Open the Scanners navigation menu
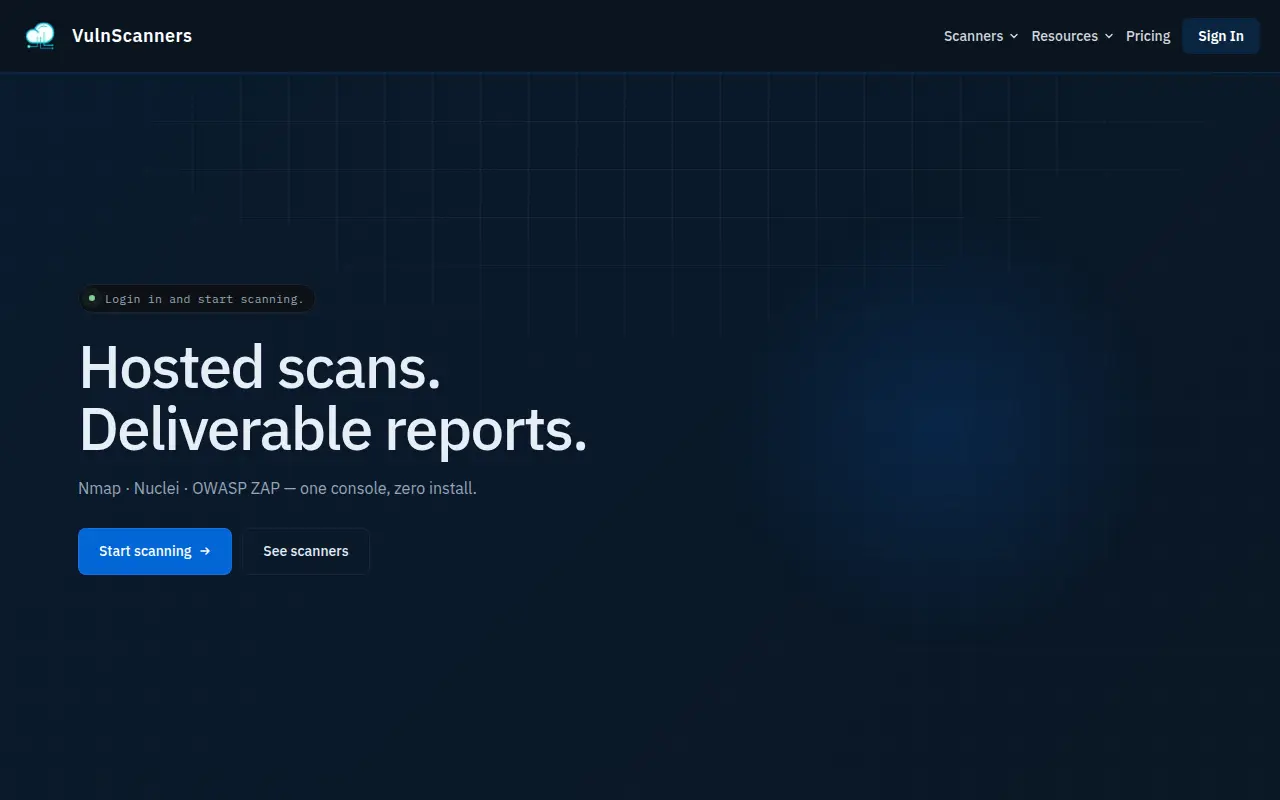The height and width of the screenshot is (800, 1280). tap(981, 36)
